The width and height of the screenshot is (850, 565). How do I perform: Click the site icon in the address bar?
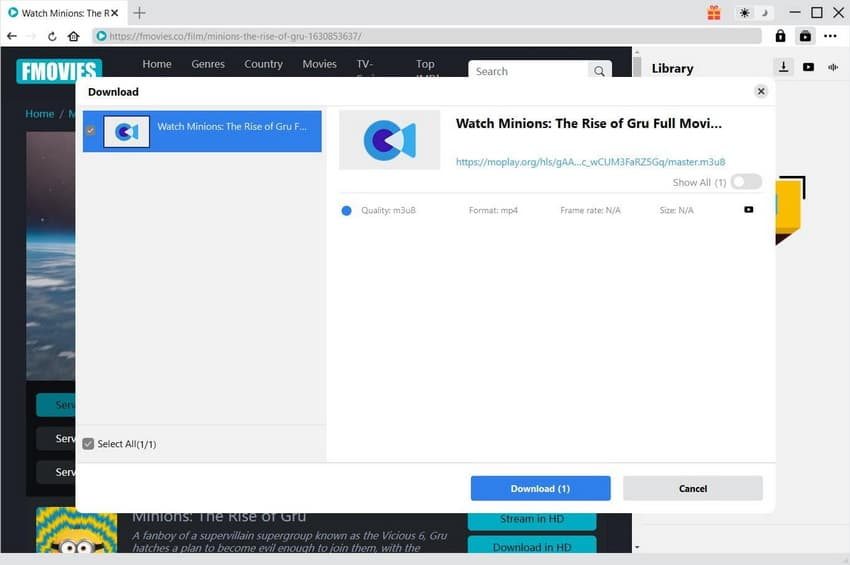101,36
